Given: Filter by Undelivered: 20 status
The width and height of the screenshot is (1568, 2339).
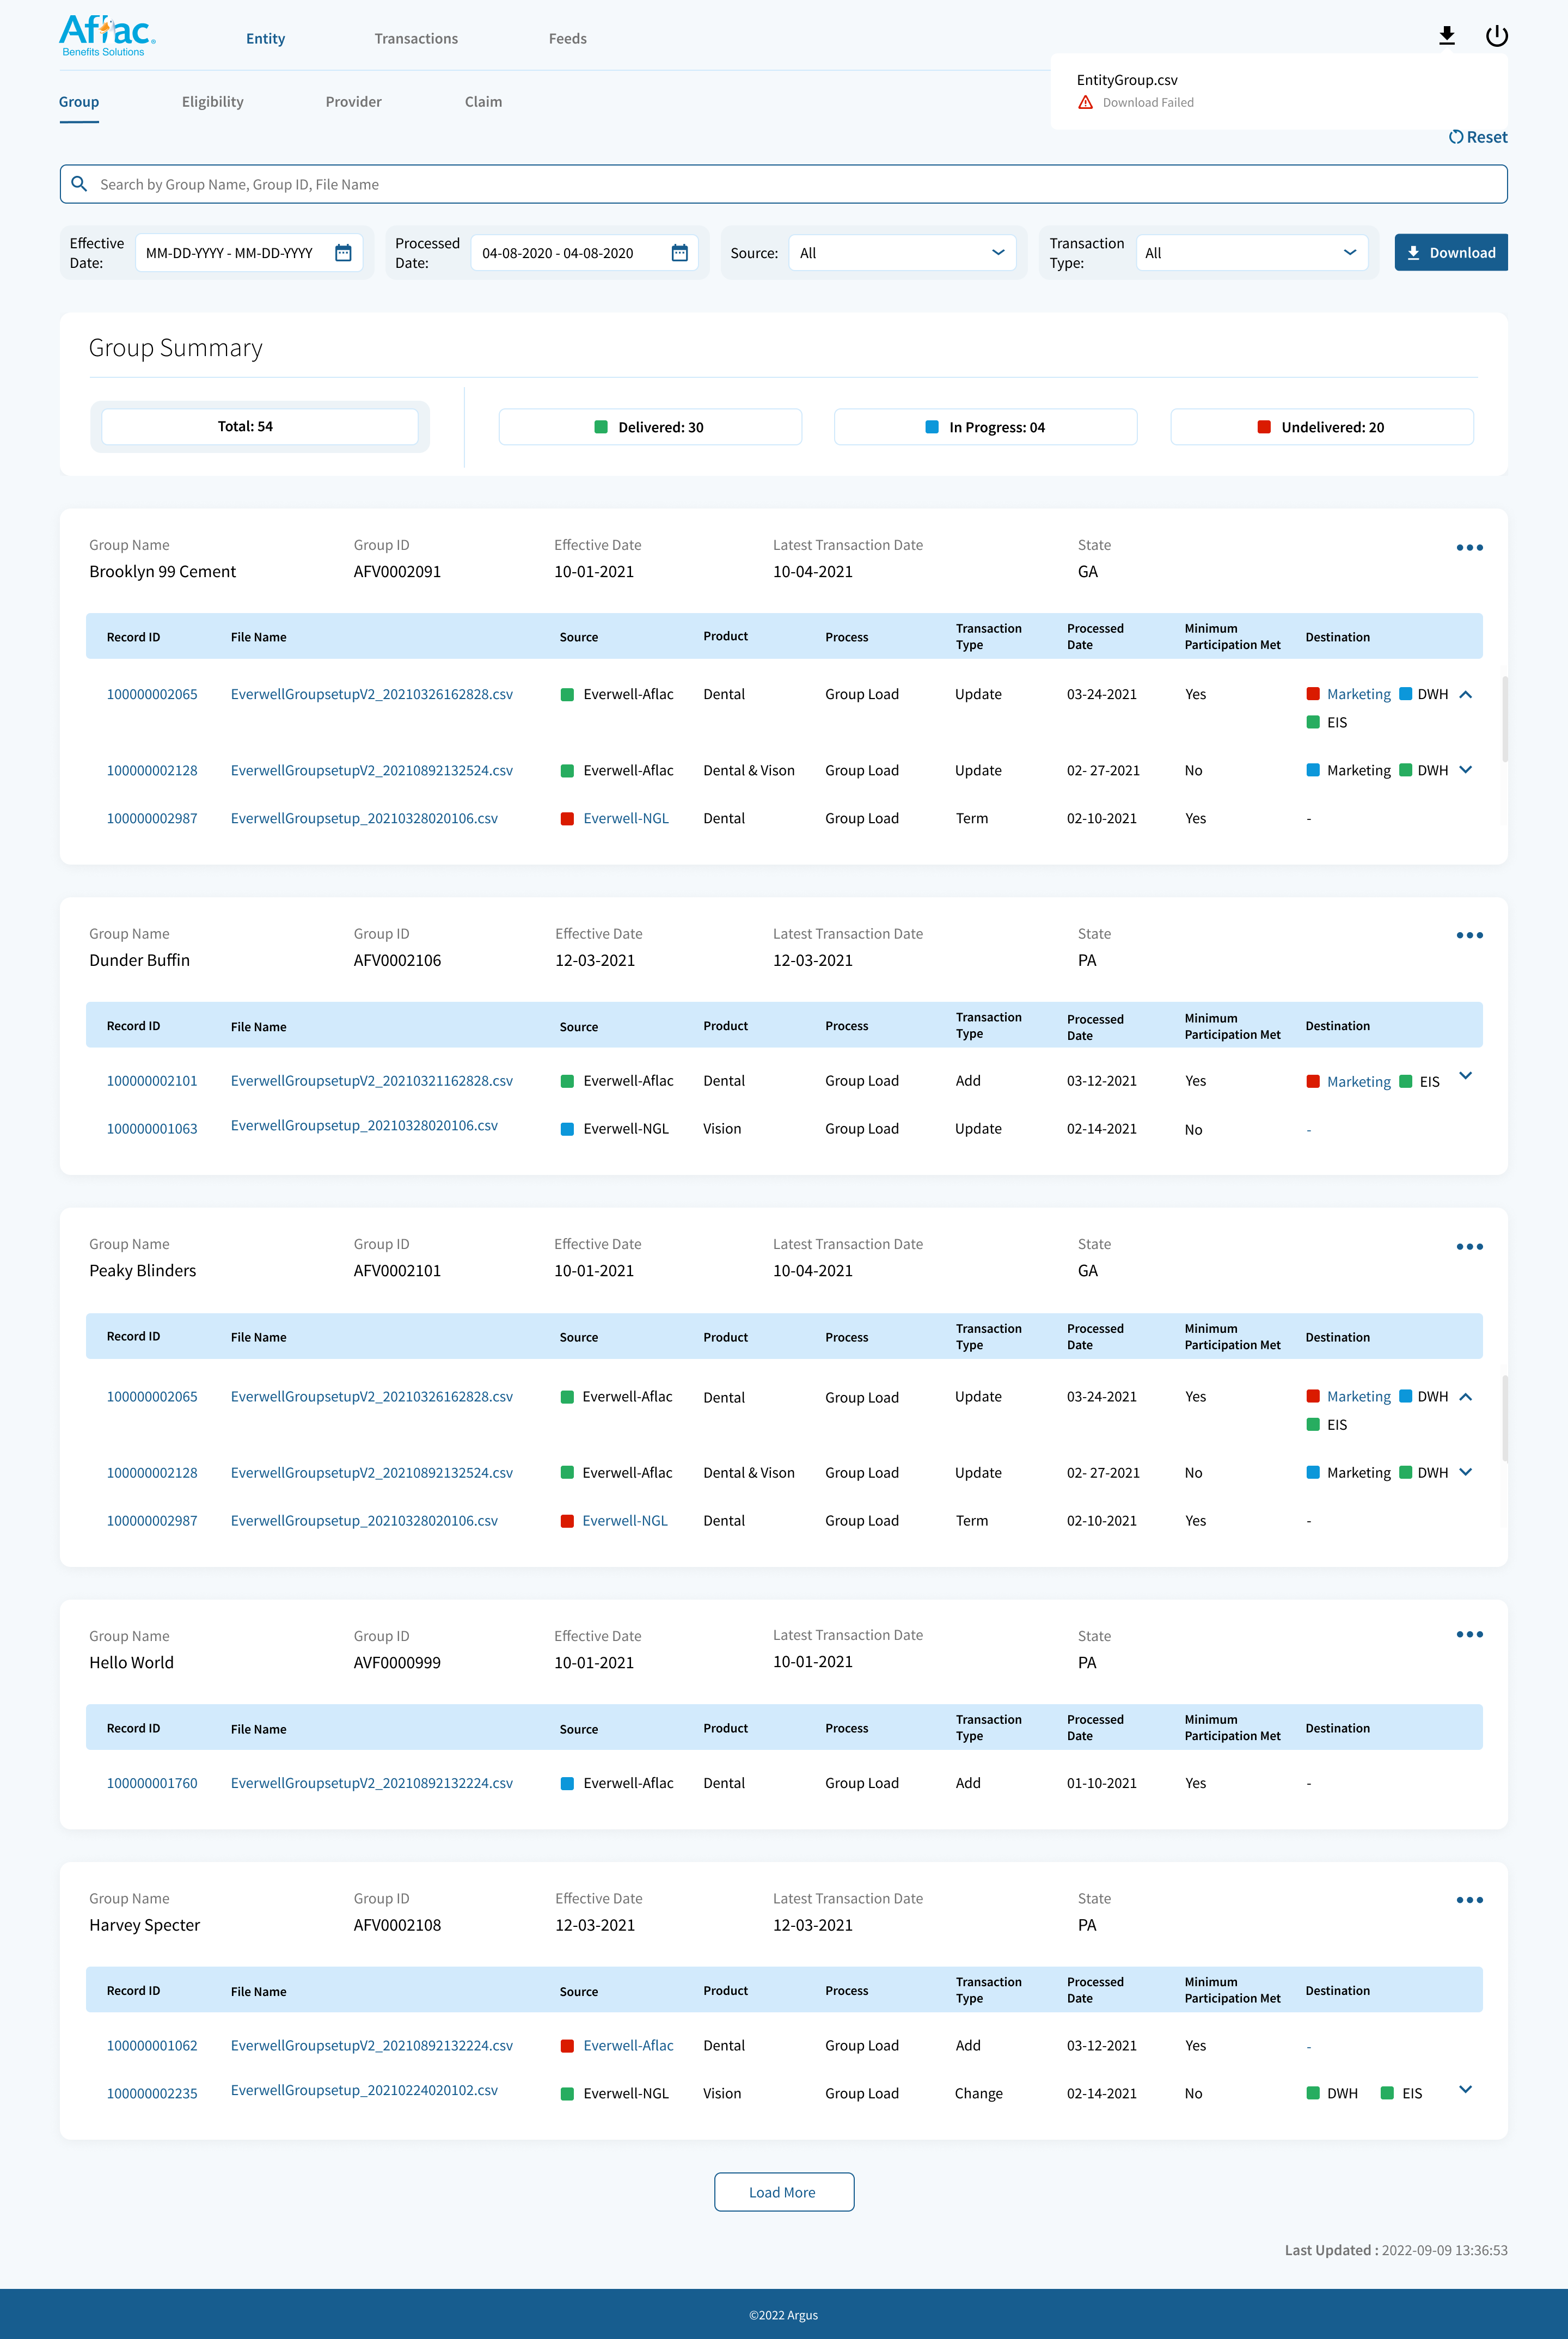Looking at the screenshot, I should pos(1321,427).
